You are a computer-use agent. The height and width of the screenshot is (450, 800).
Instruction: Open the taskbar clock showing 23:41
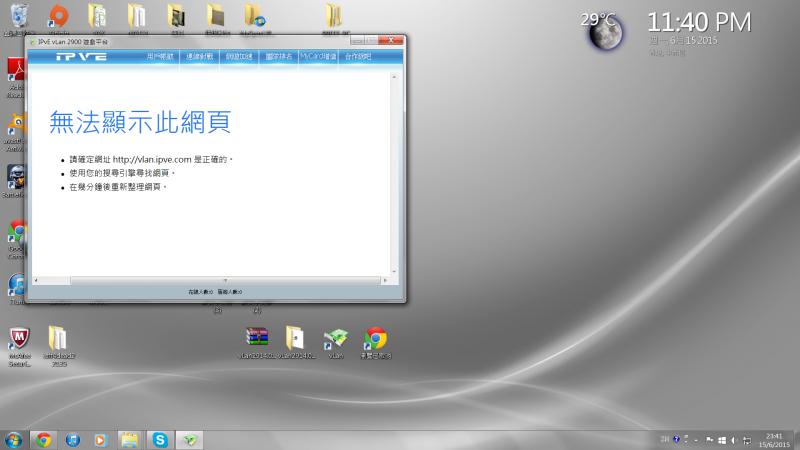click(x=774, y=440)
